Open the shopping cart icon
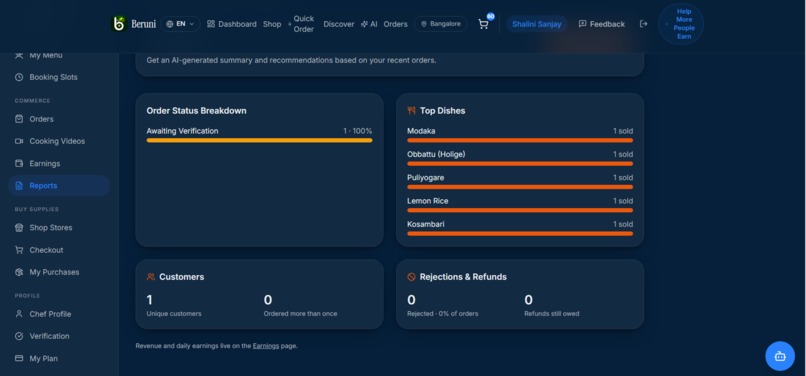Viewport: 806px width, 376px height. 483,24
